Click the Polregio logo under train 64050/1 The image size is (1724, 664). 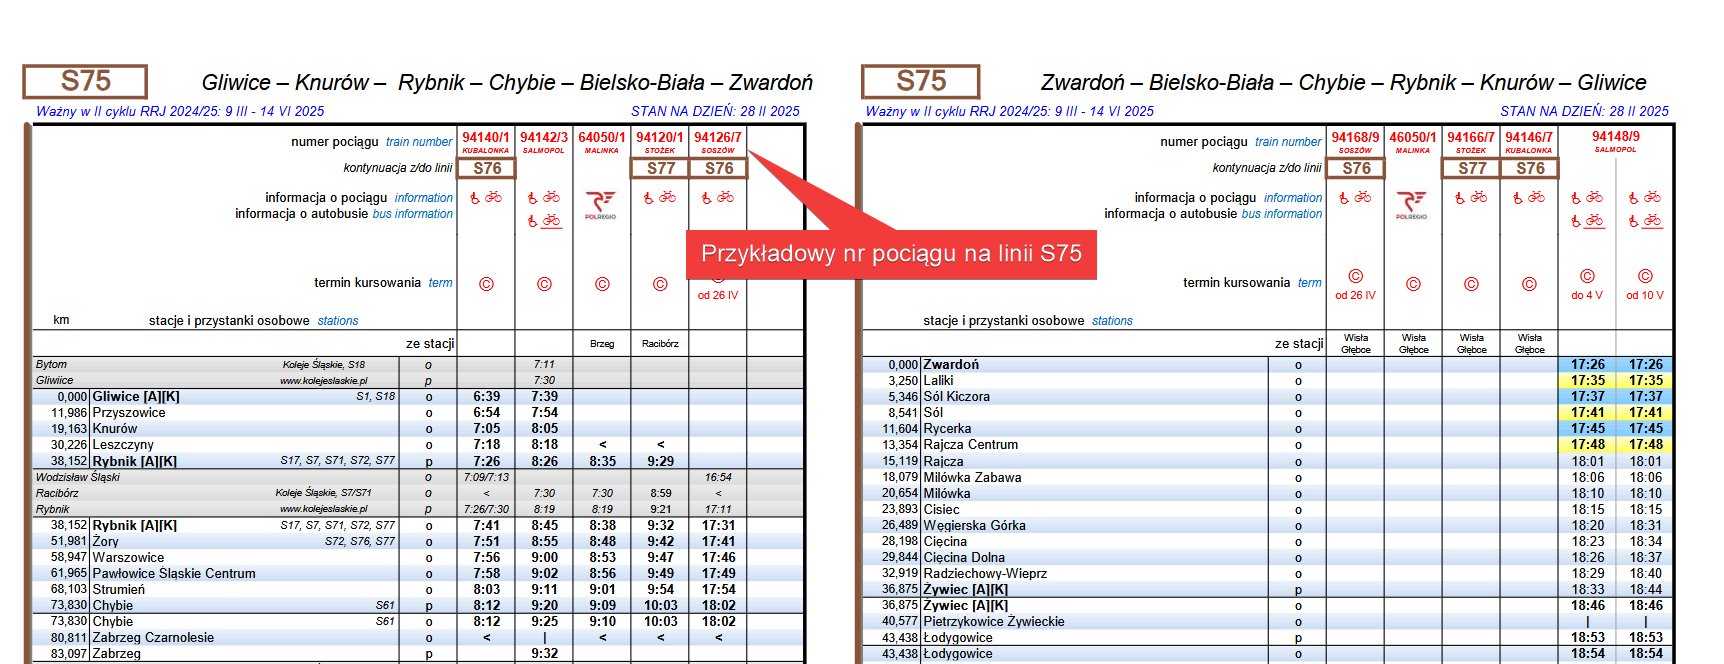pos(601,203)
